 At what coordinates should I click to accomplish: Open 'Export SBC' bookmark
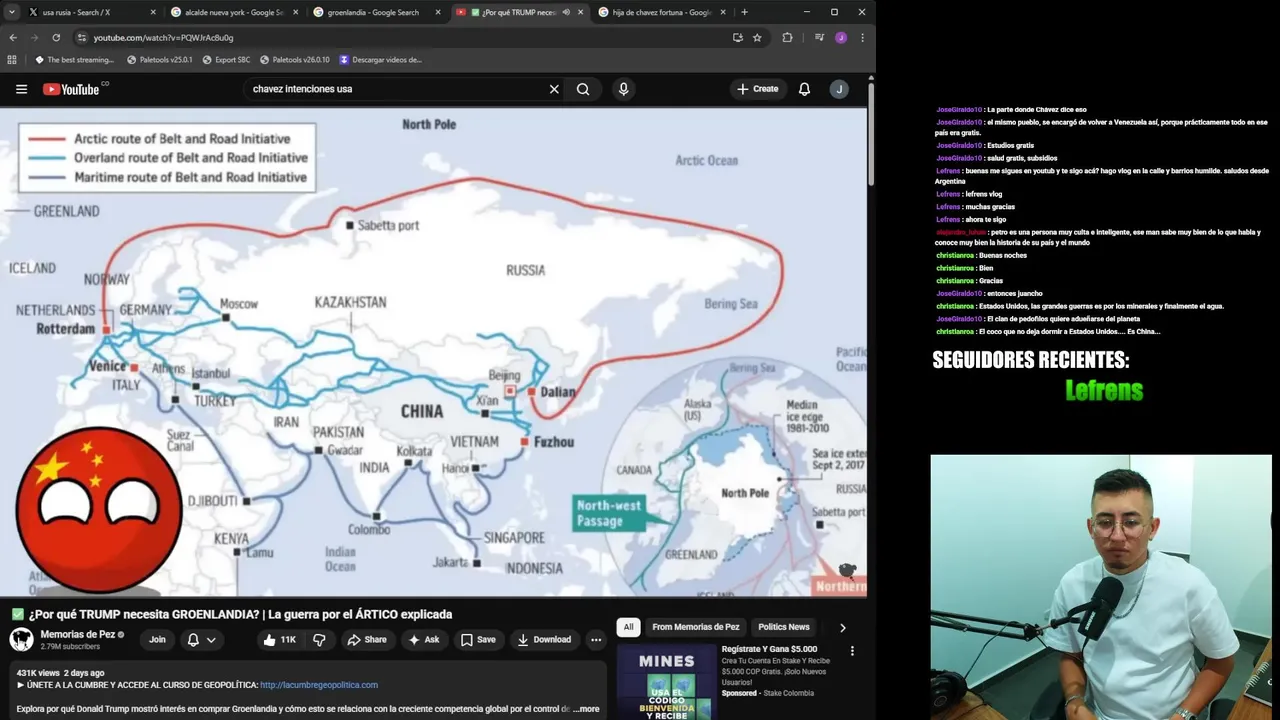coord(226,60)
